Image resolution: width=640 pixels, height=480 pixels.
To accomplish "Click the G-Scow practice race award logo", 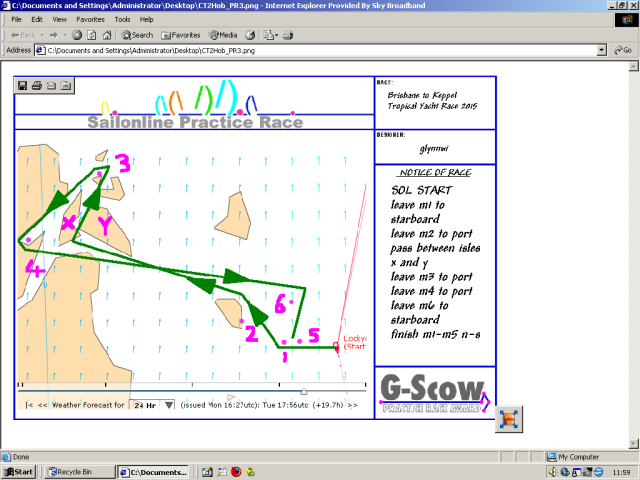I will [x=435, y=393].
